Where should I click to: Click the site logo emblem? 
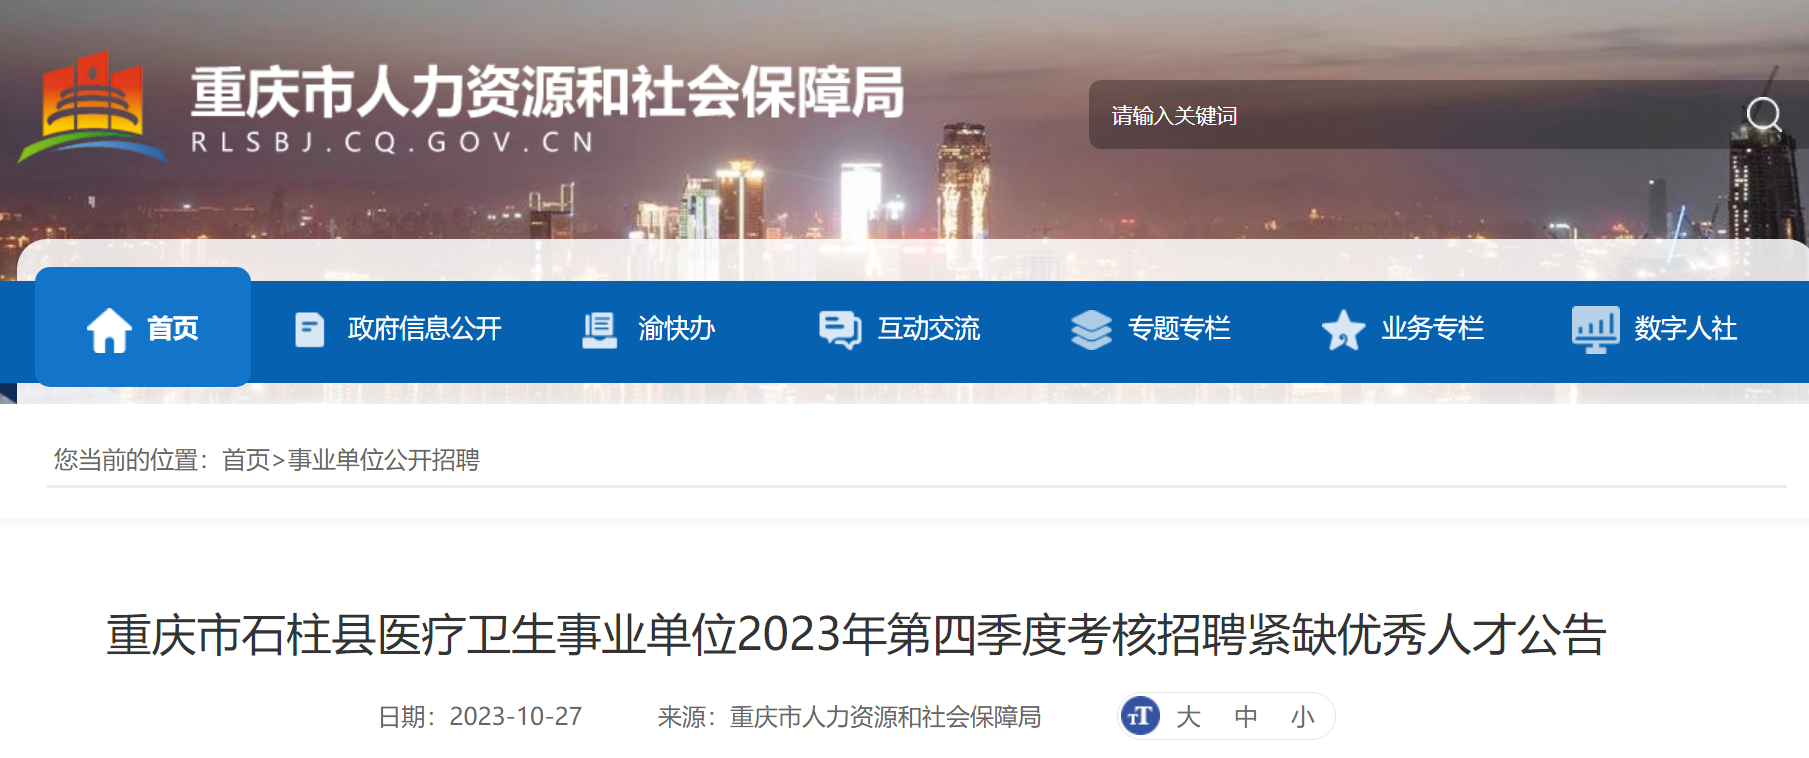pyautogui.click(x=92, y=107)
